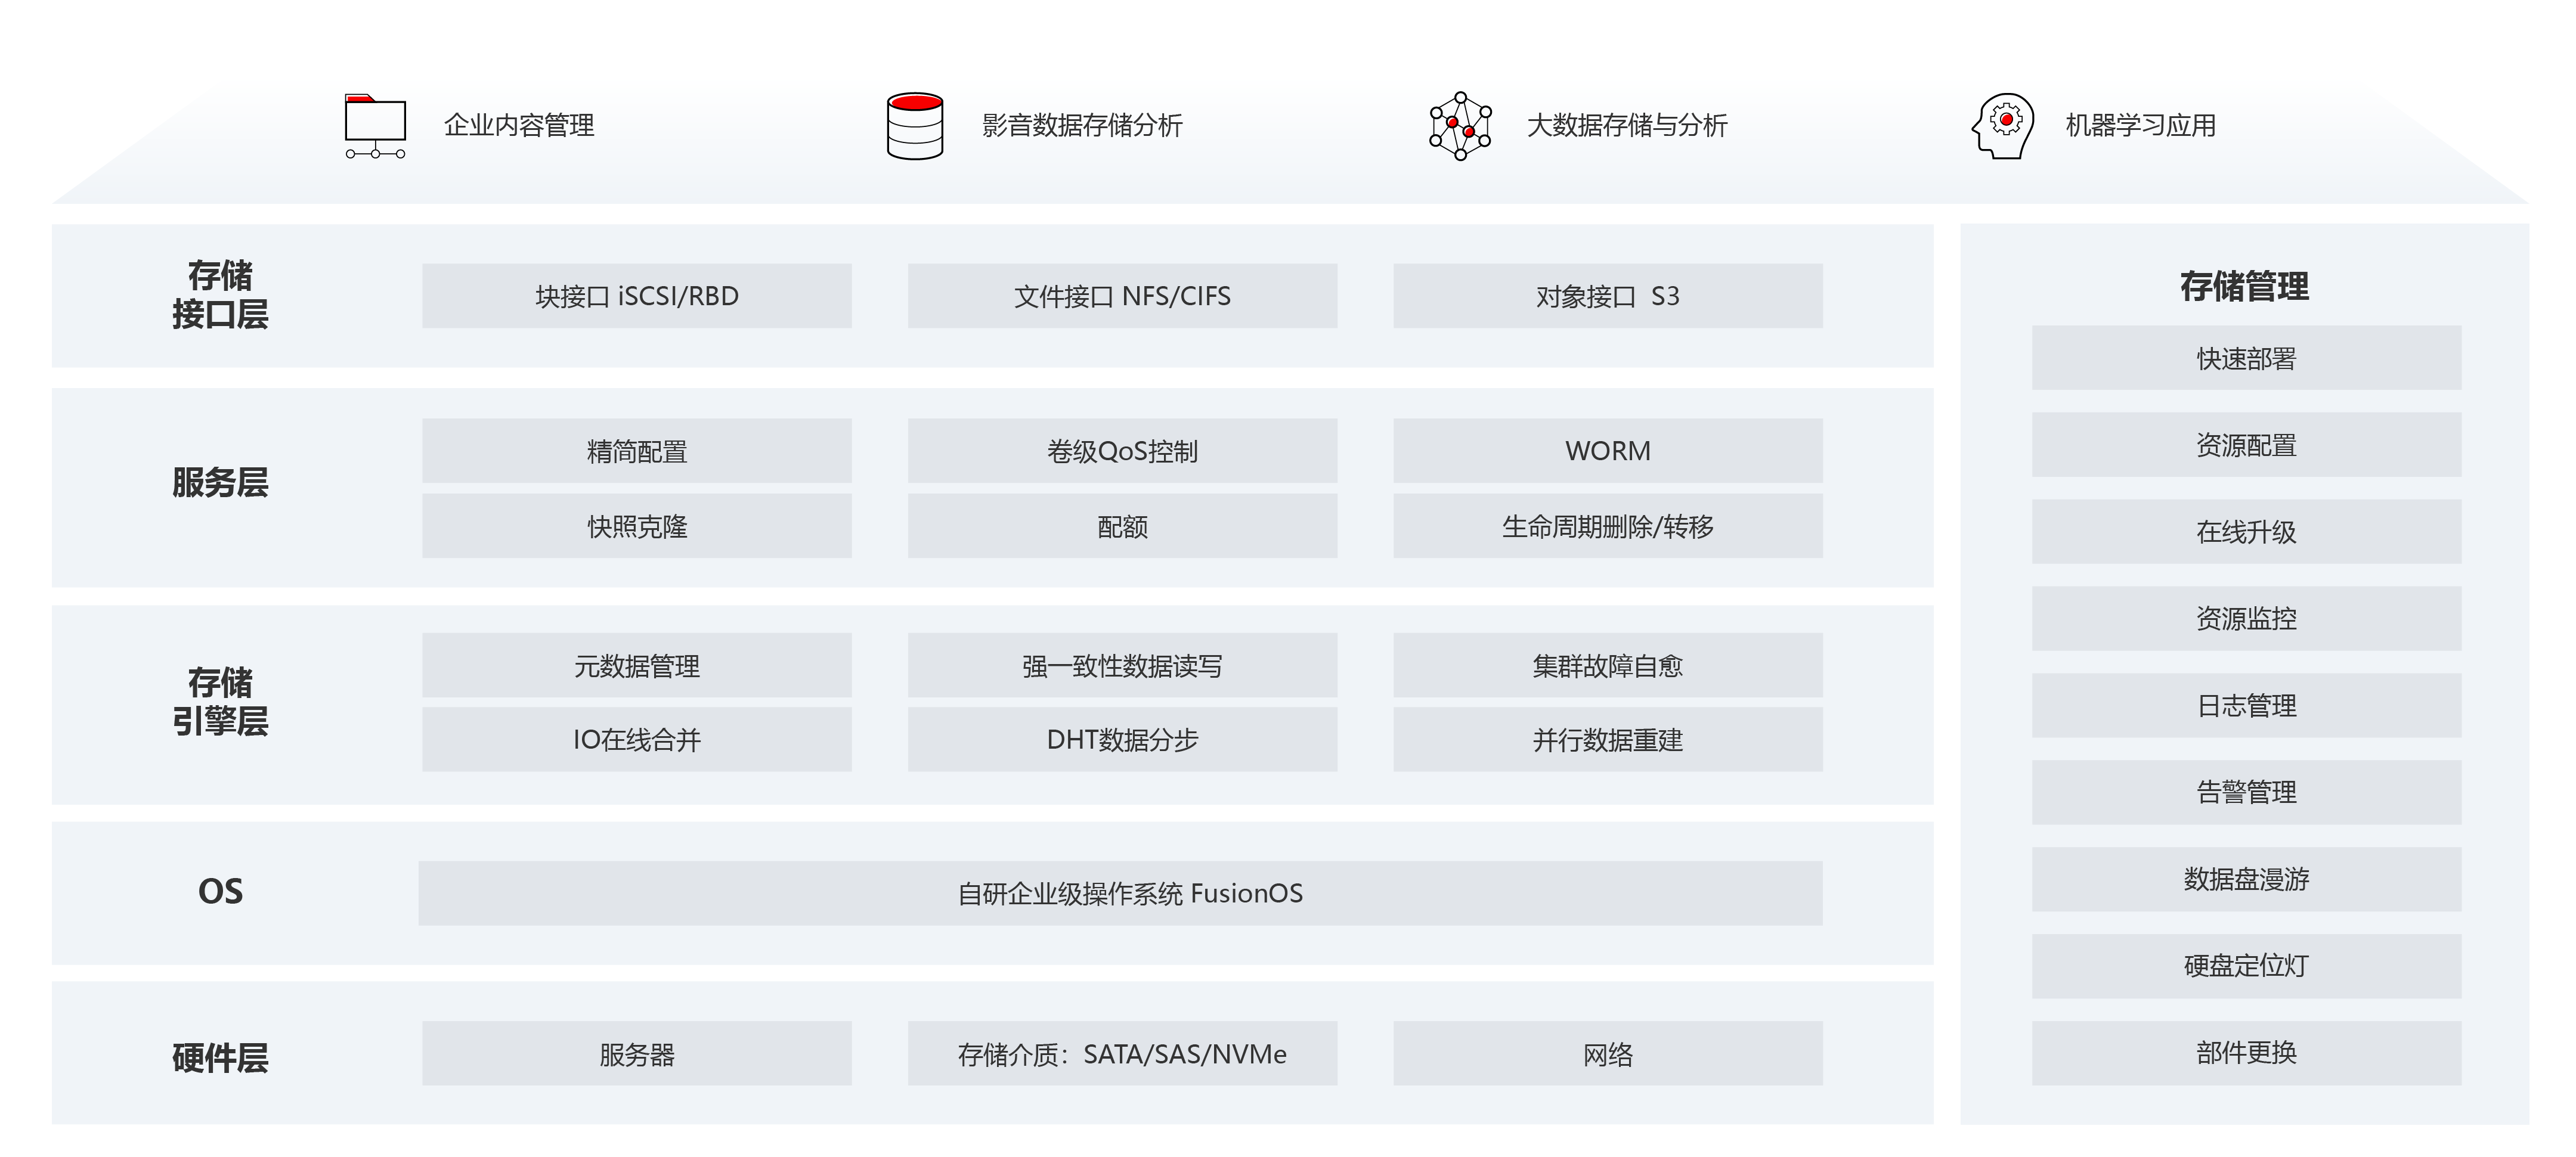Open the 资源监控 management item

2246,618
